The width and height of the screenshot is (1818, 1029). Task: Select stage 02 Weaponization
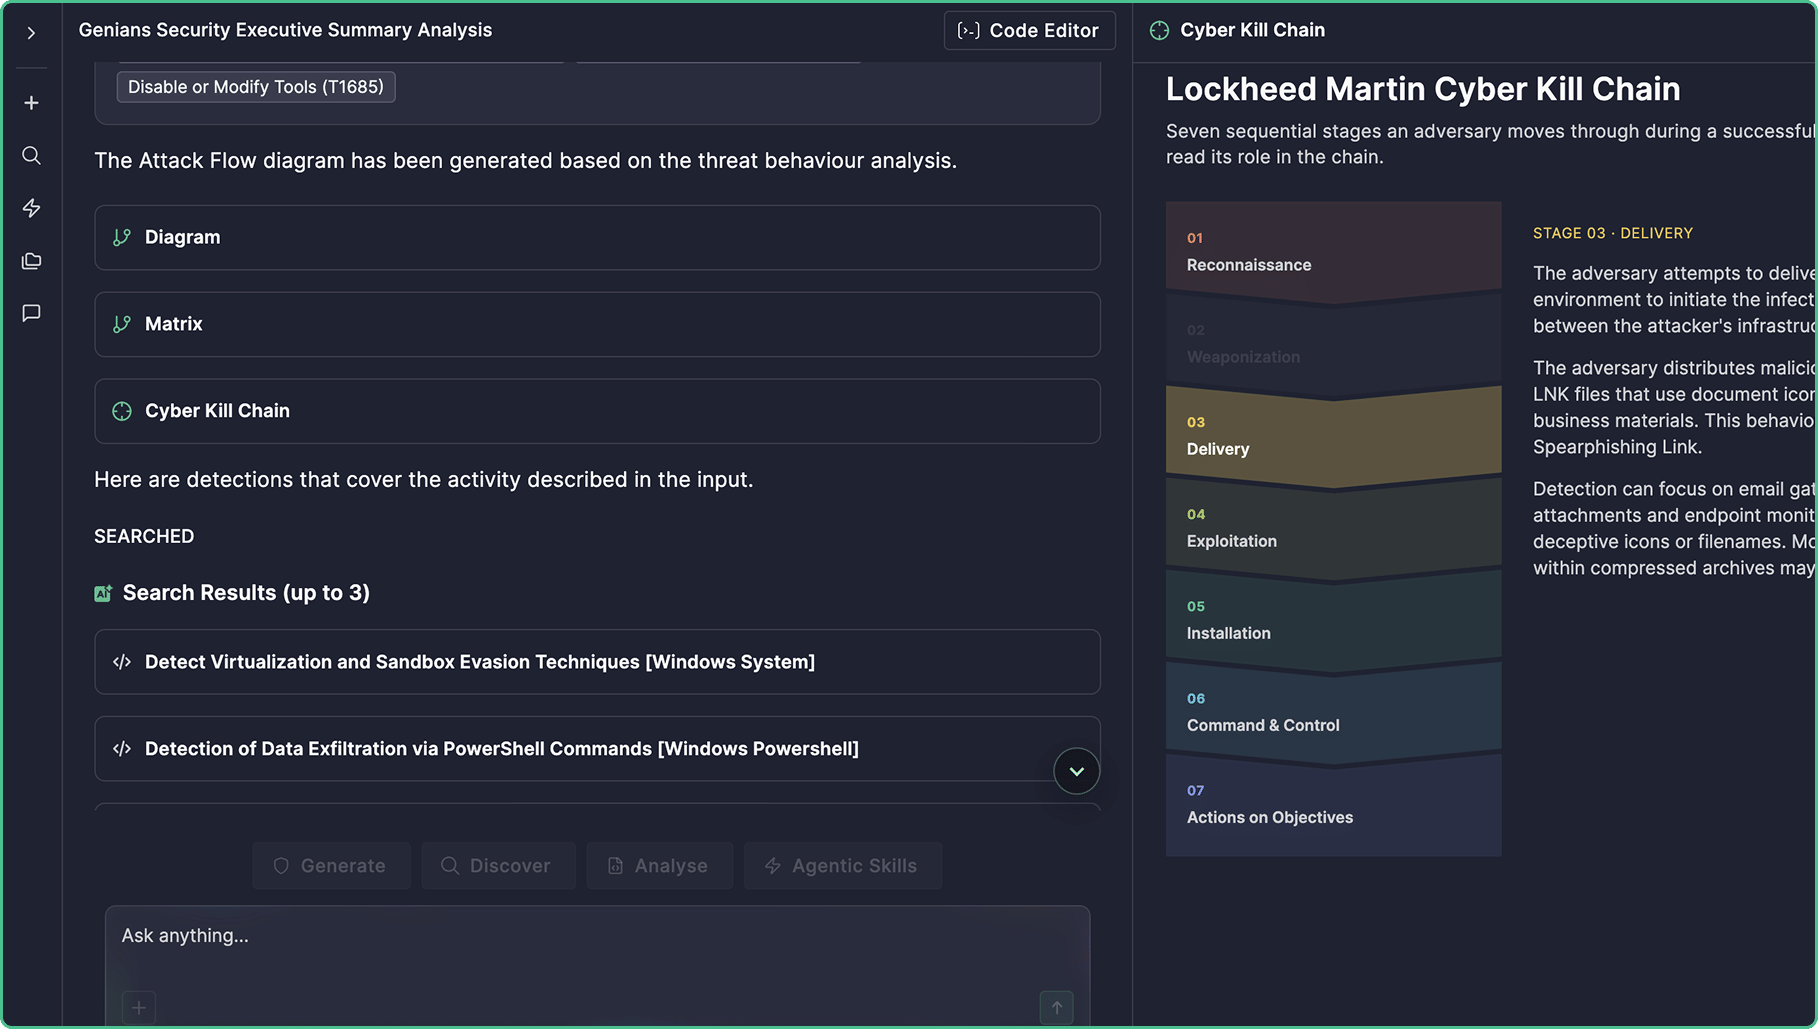click(x=1333, y=343)
